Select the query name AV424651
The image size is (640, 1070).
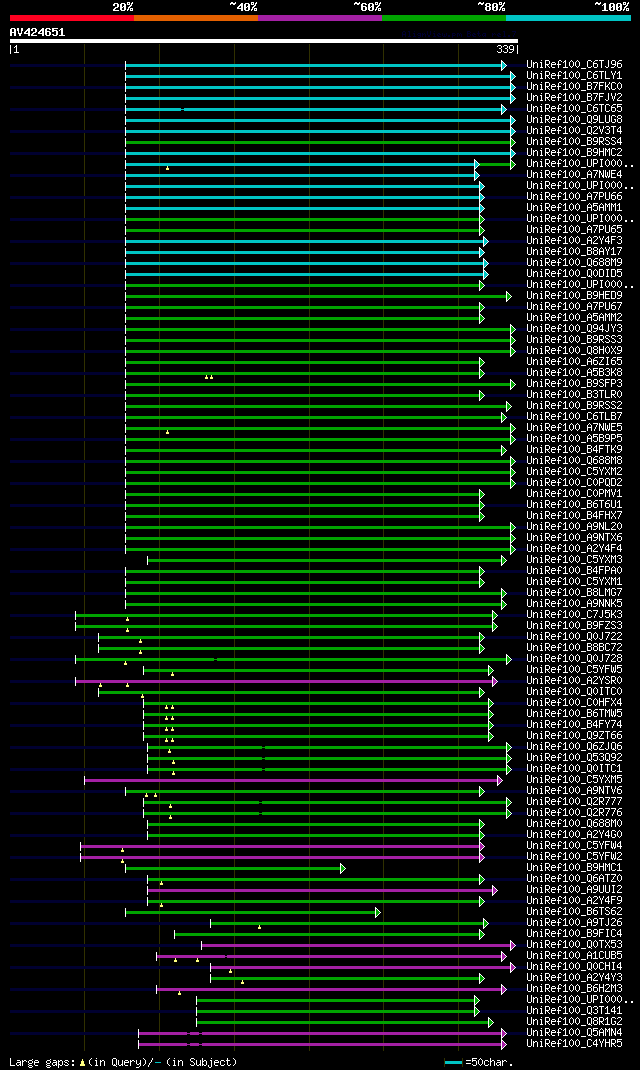tap(38, 32)
